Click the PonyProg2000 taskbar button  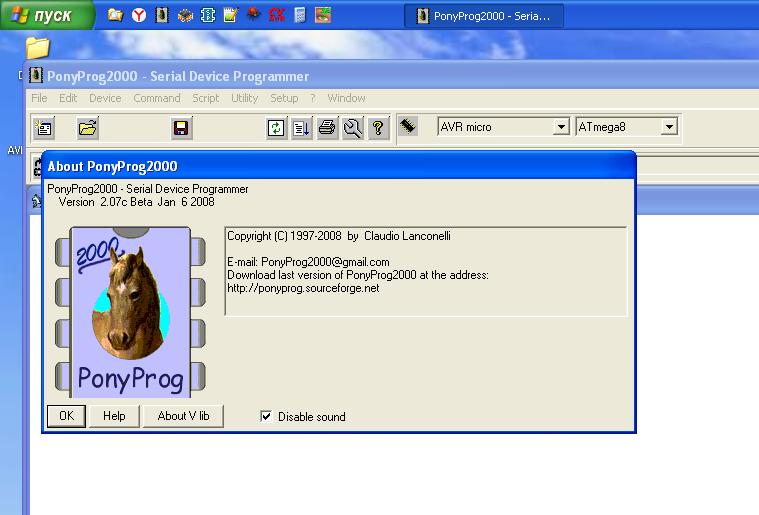(484, 16)
